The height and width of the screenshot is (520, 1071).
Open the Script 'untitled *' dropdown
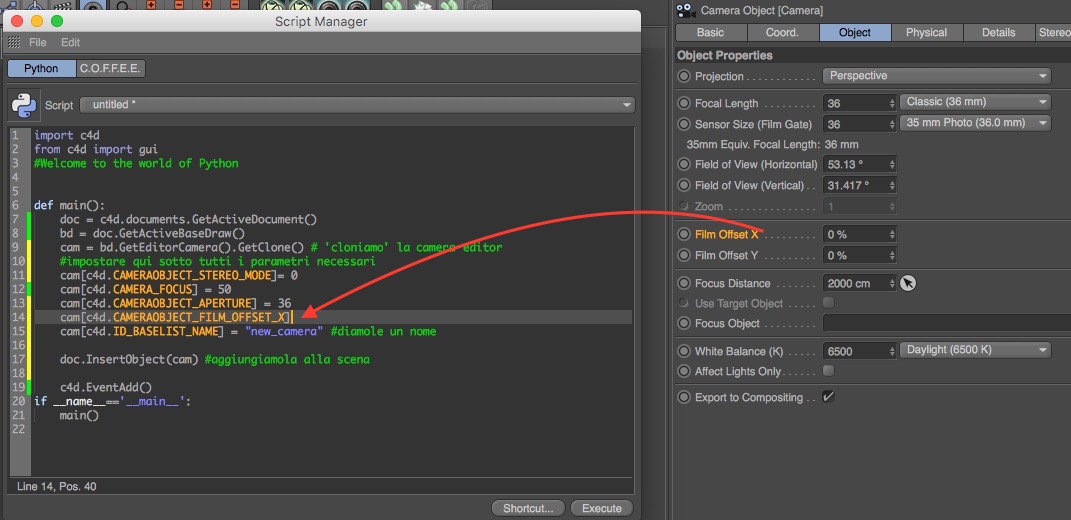[357, 105]
